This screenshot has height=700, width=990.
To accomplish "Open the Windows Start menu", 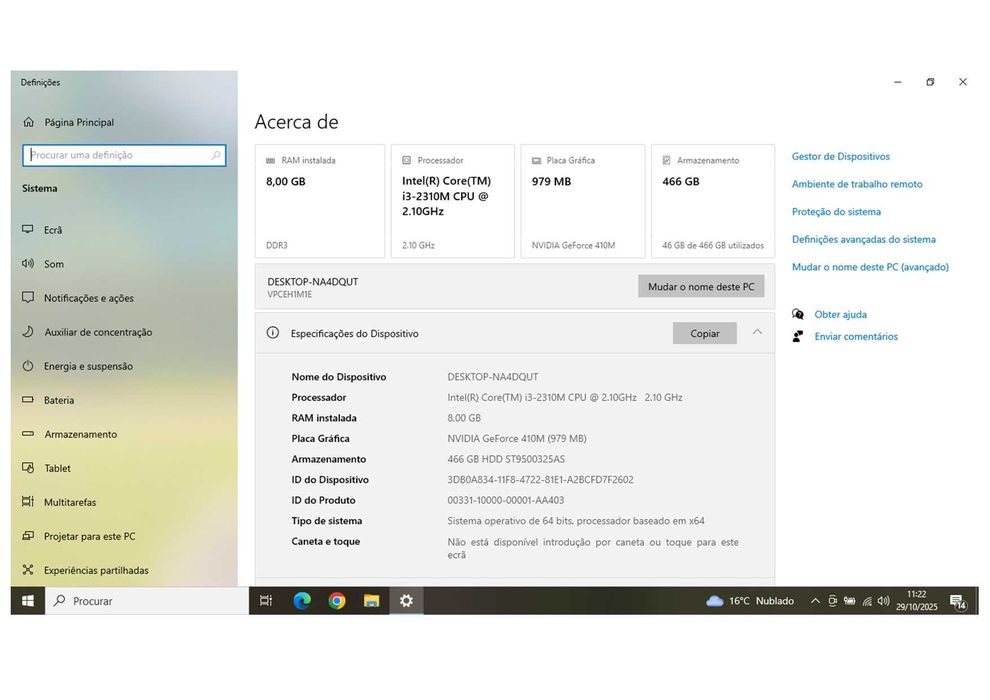I will click(x=28, y=601).
